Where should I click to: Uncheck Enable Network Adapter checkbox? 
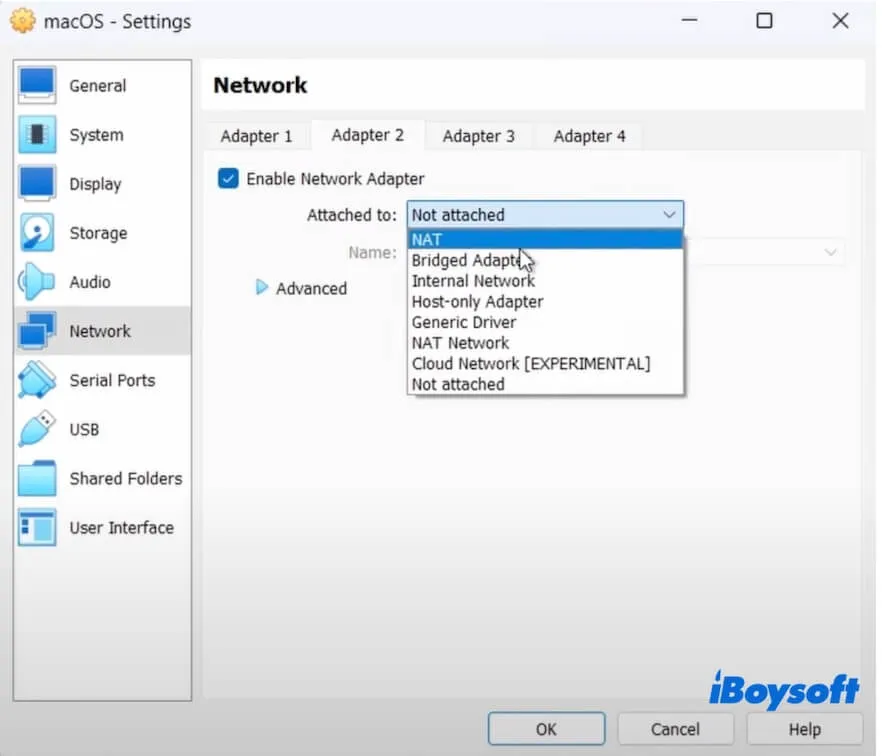[229, 179]
